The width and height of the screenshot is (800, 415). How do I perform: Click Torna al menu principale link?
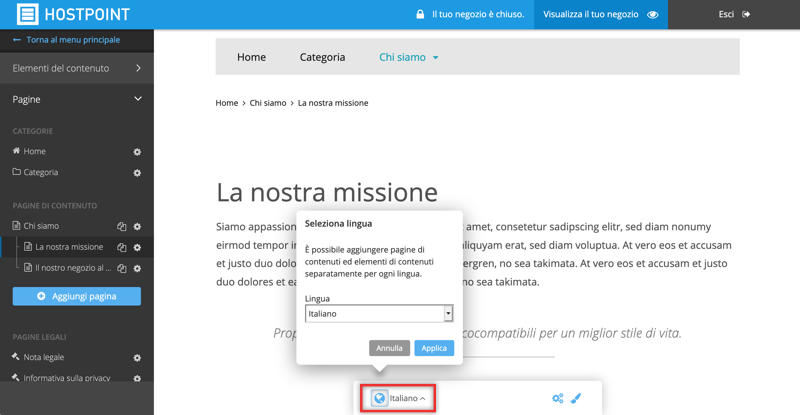pyautogui.click(x=73, y=40)
